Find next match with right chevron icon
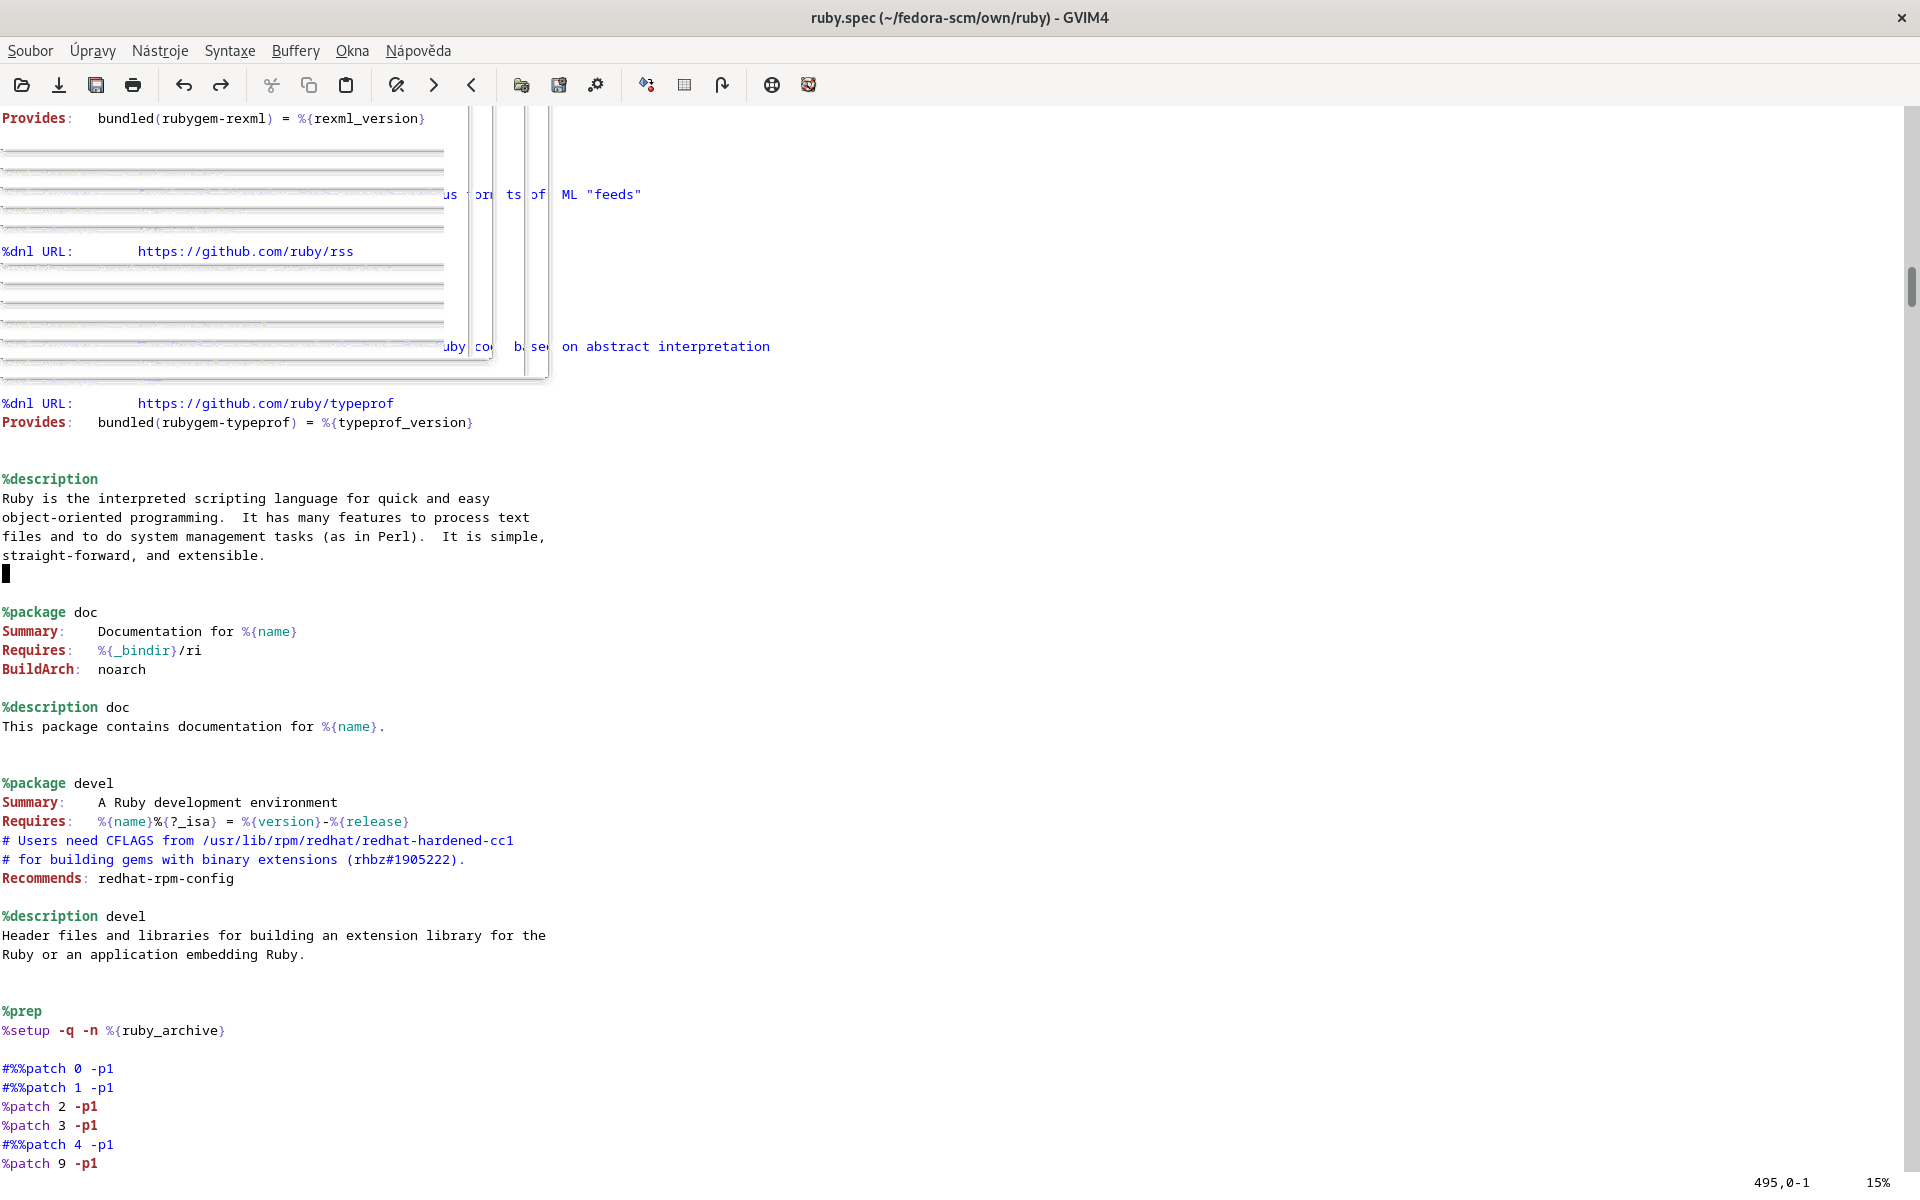1920x1200 pixels. tap(434, 85)
